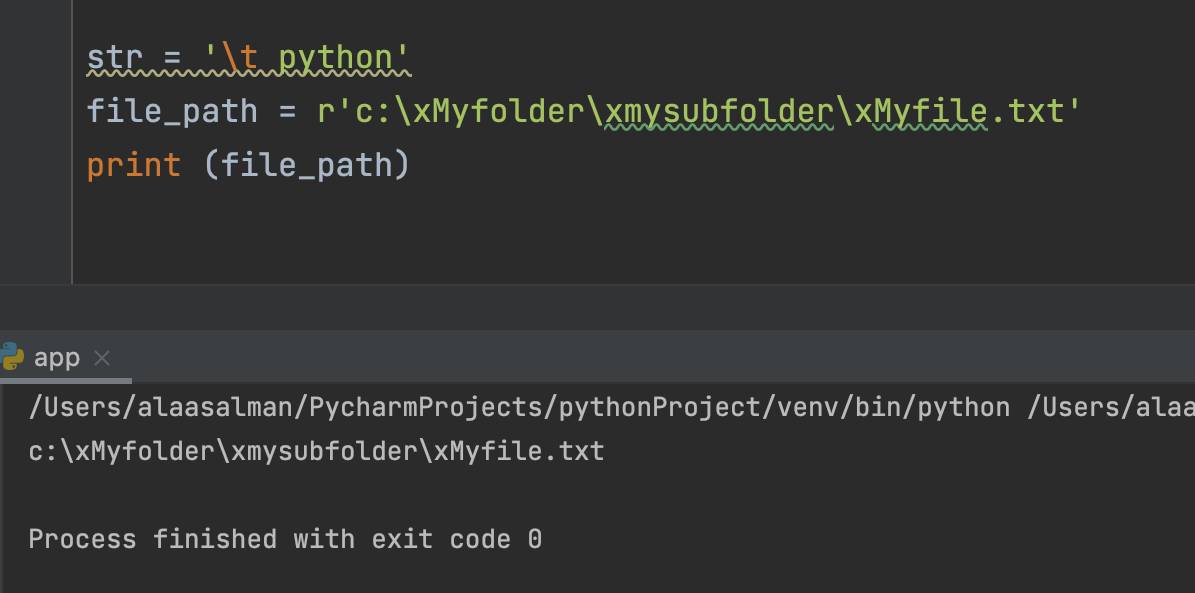This screenshot has width=1195, height=593.
Task: Select the "app" run tab
Action: click(x=56, y=358)
